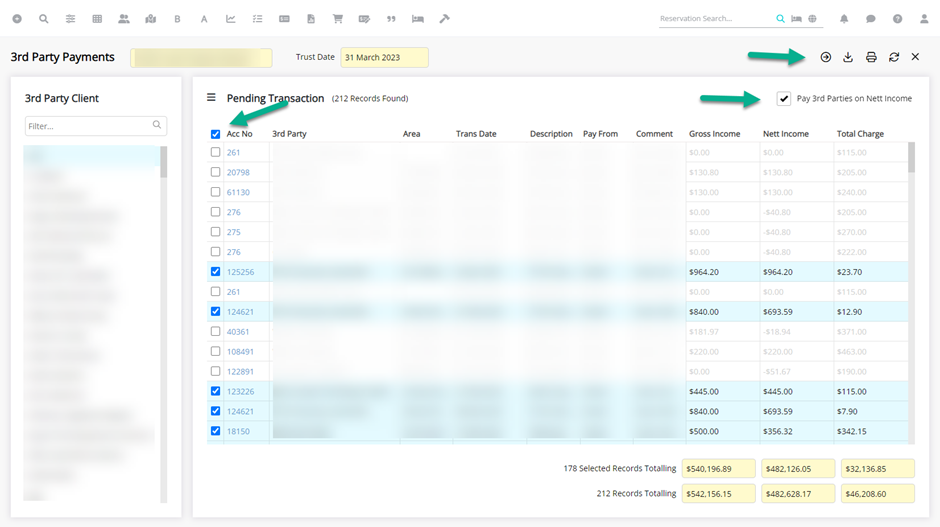Viewport: 940px width, 527px height.
Task: Open the help question mark icon
Action: pos(897,19)
